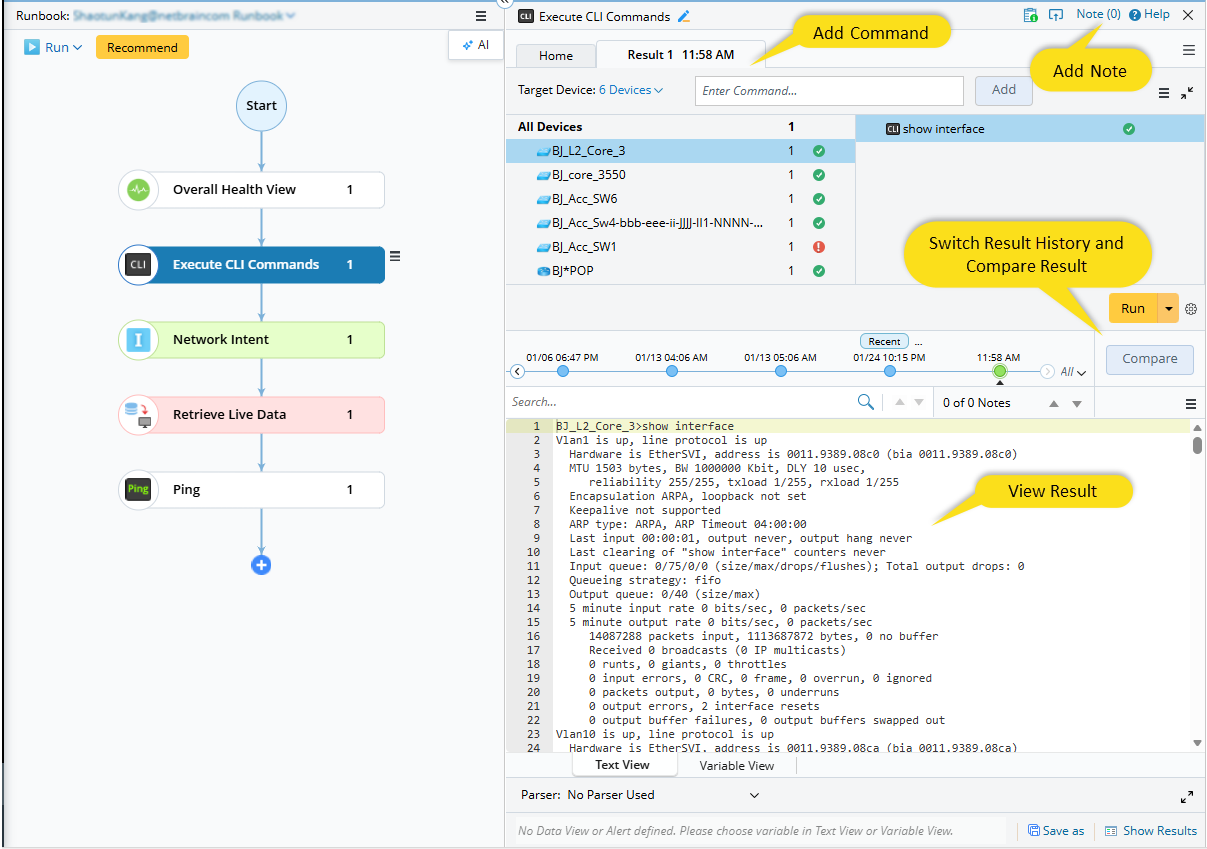Select the Result 1 11:58 AM tab
Screen dimensions: 1207x849
pos(680,55)
